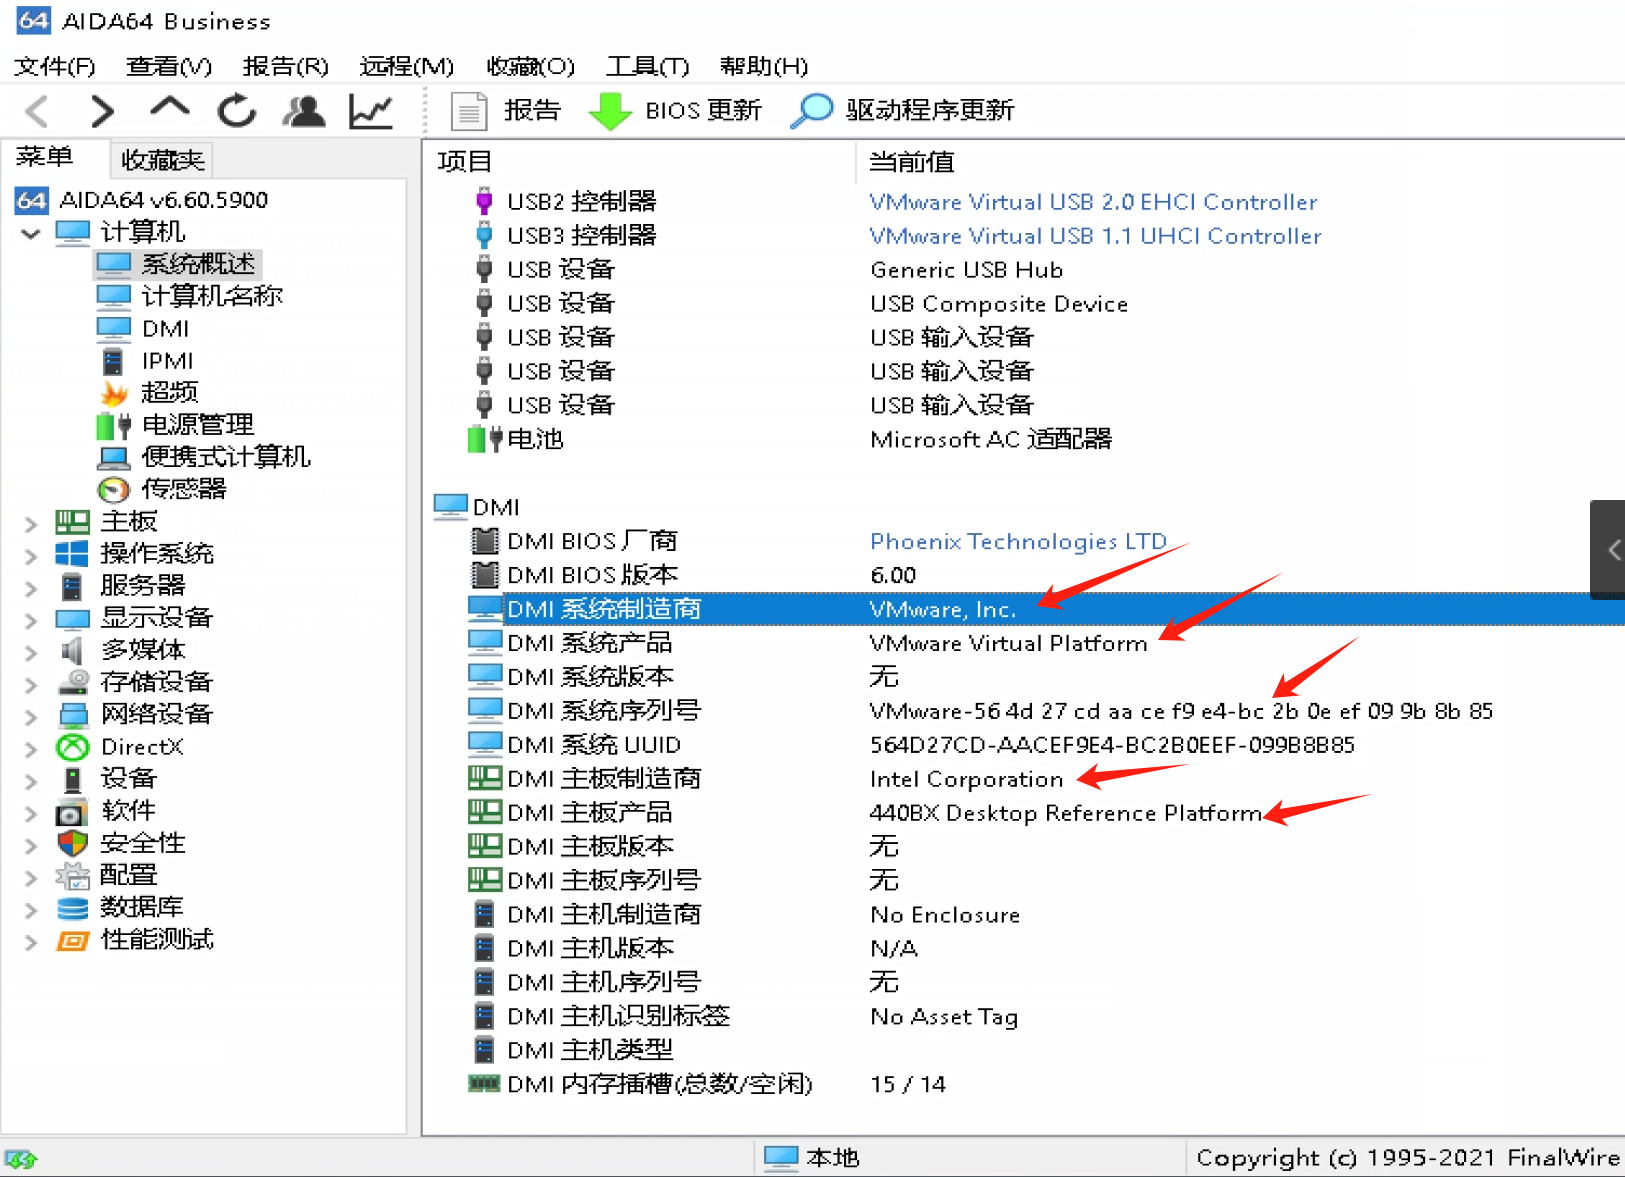
Task: Open Phoenix Technologies LTD link
Action: (x=1018, y=541)
